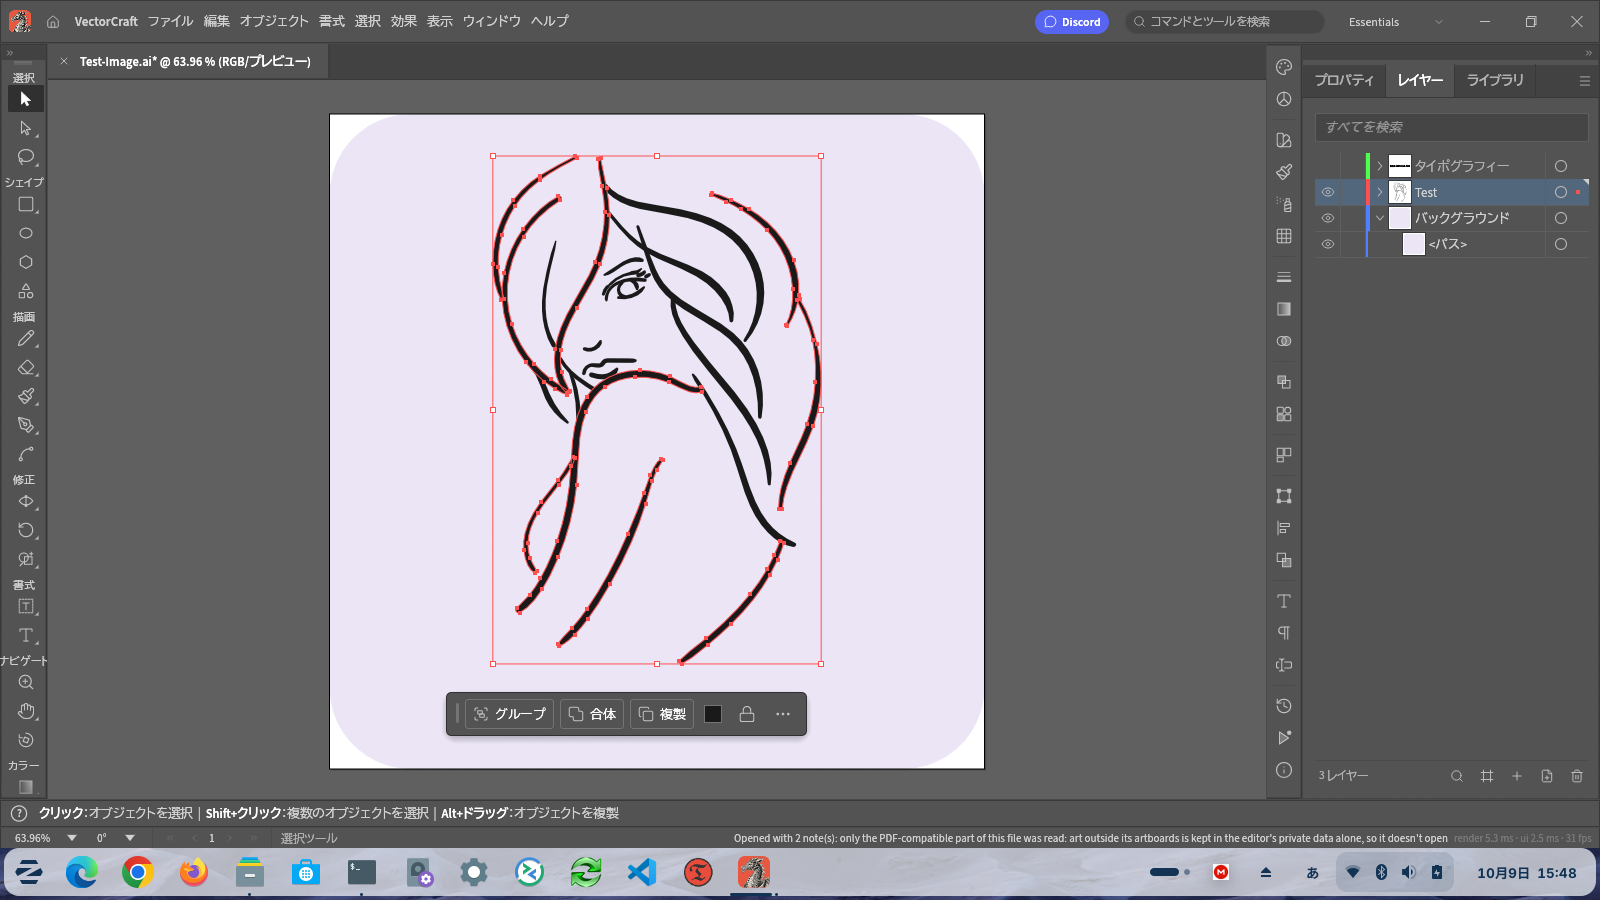This screenshot has width=1600, height=900.
Task: Open the Essentials workspace dropdown
Action: tap(1396, 22)
